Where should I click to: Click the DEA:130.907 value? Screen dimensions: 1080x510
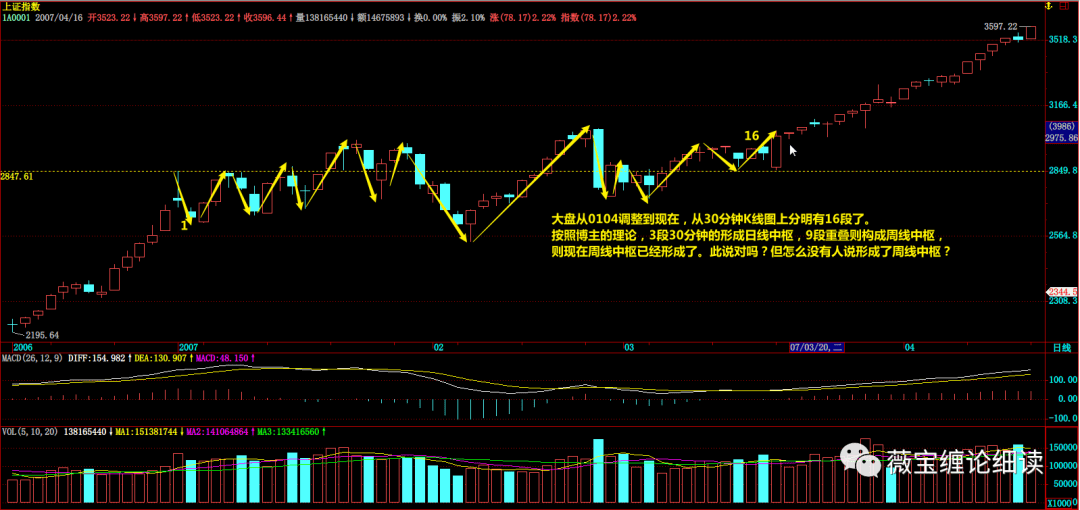point(159,358)
